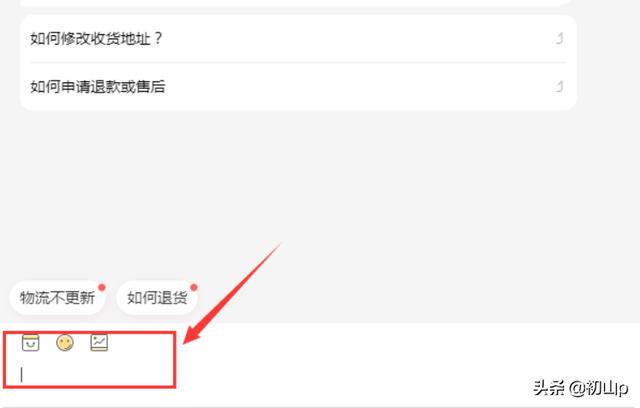
Task: Open FAQ 如何申请退款或售后
Action: 298,86
